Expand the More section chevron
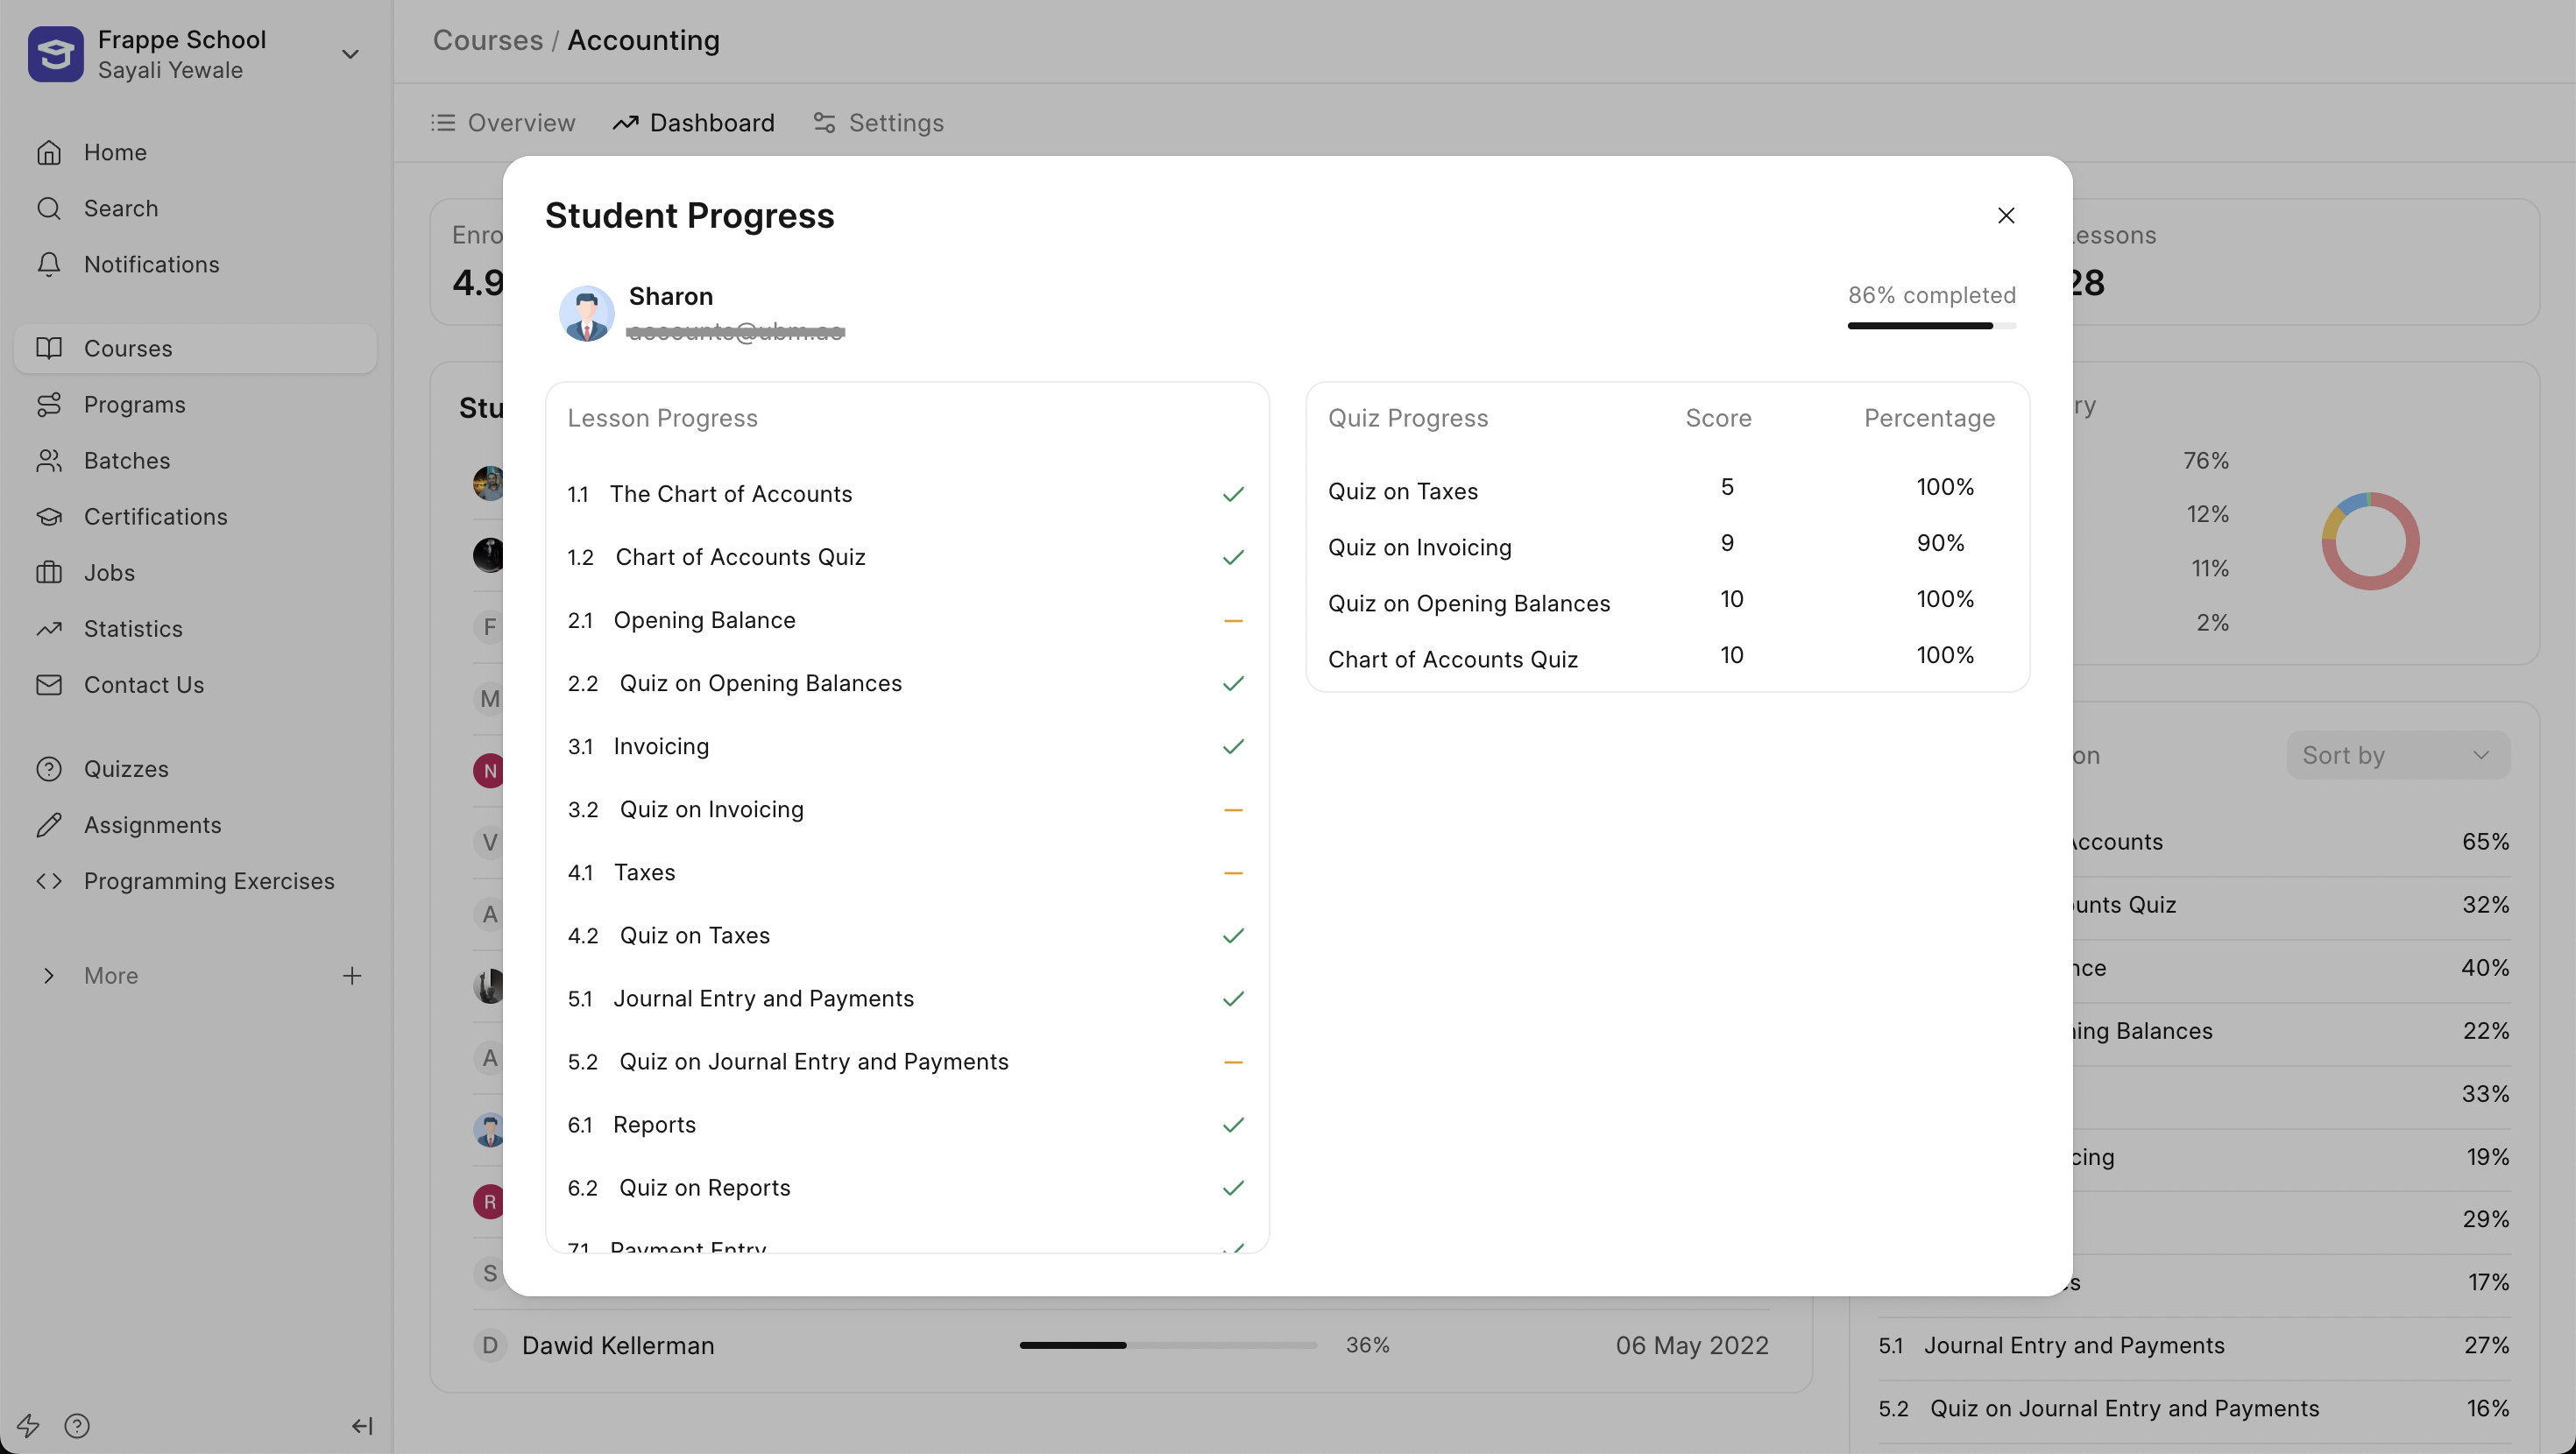The width and height of the screenshot is (2576, 1454). click(x=49, y=976)
